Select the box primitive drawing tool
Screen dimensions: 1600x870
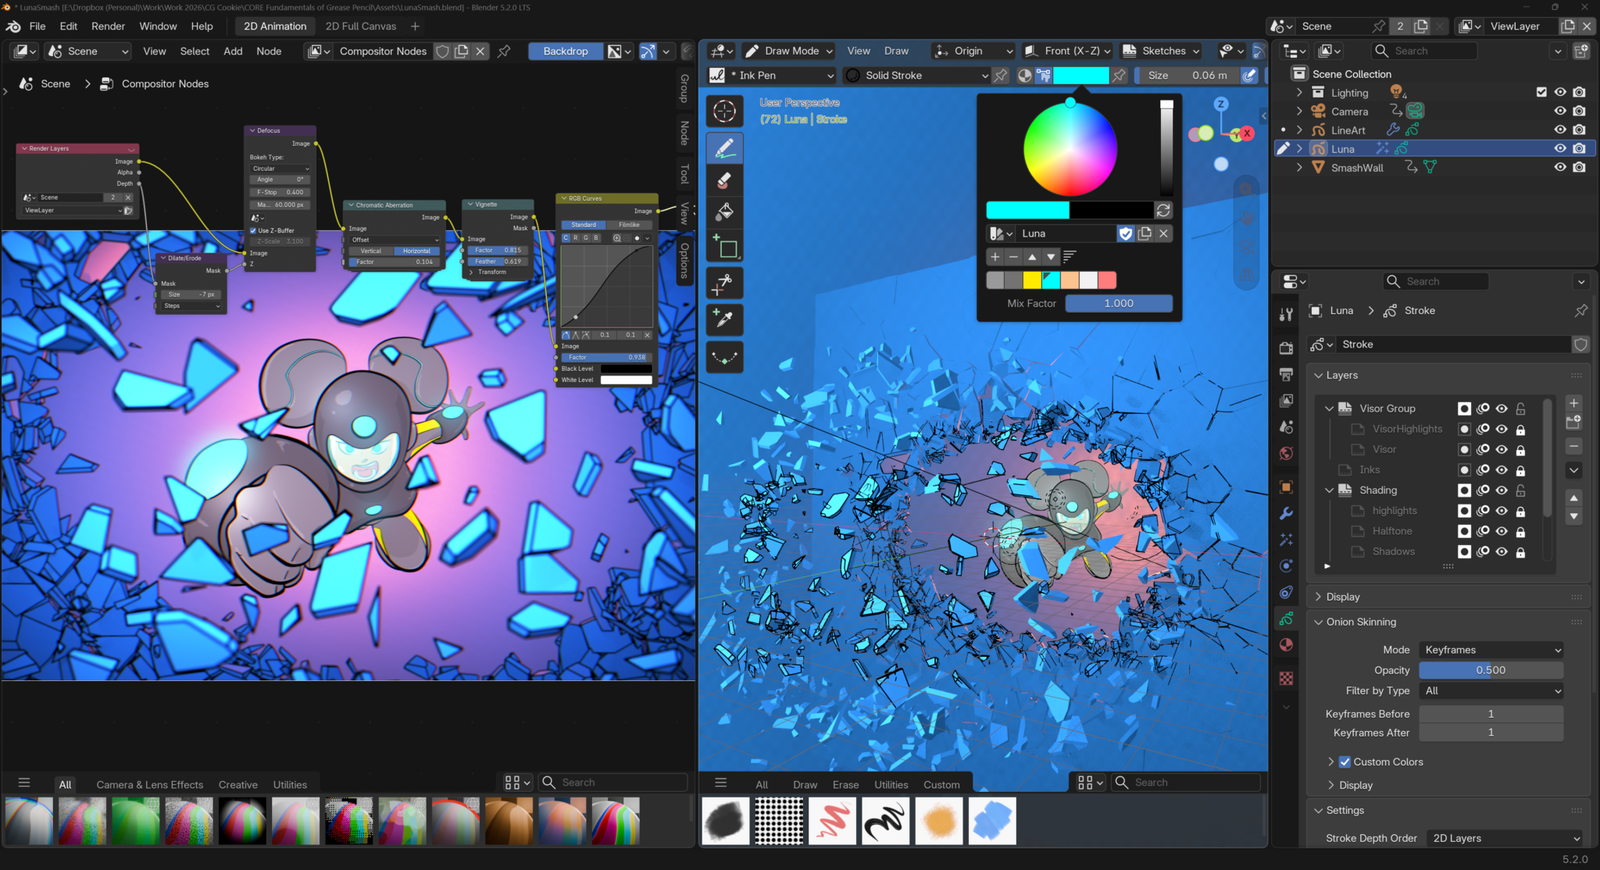[725, 246]
